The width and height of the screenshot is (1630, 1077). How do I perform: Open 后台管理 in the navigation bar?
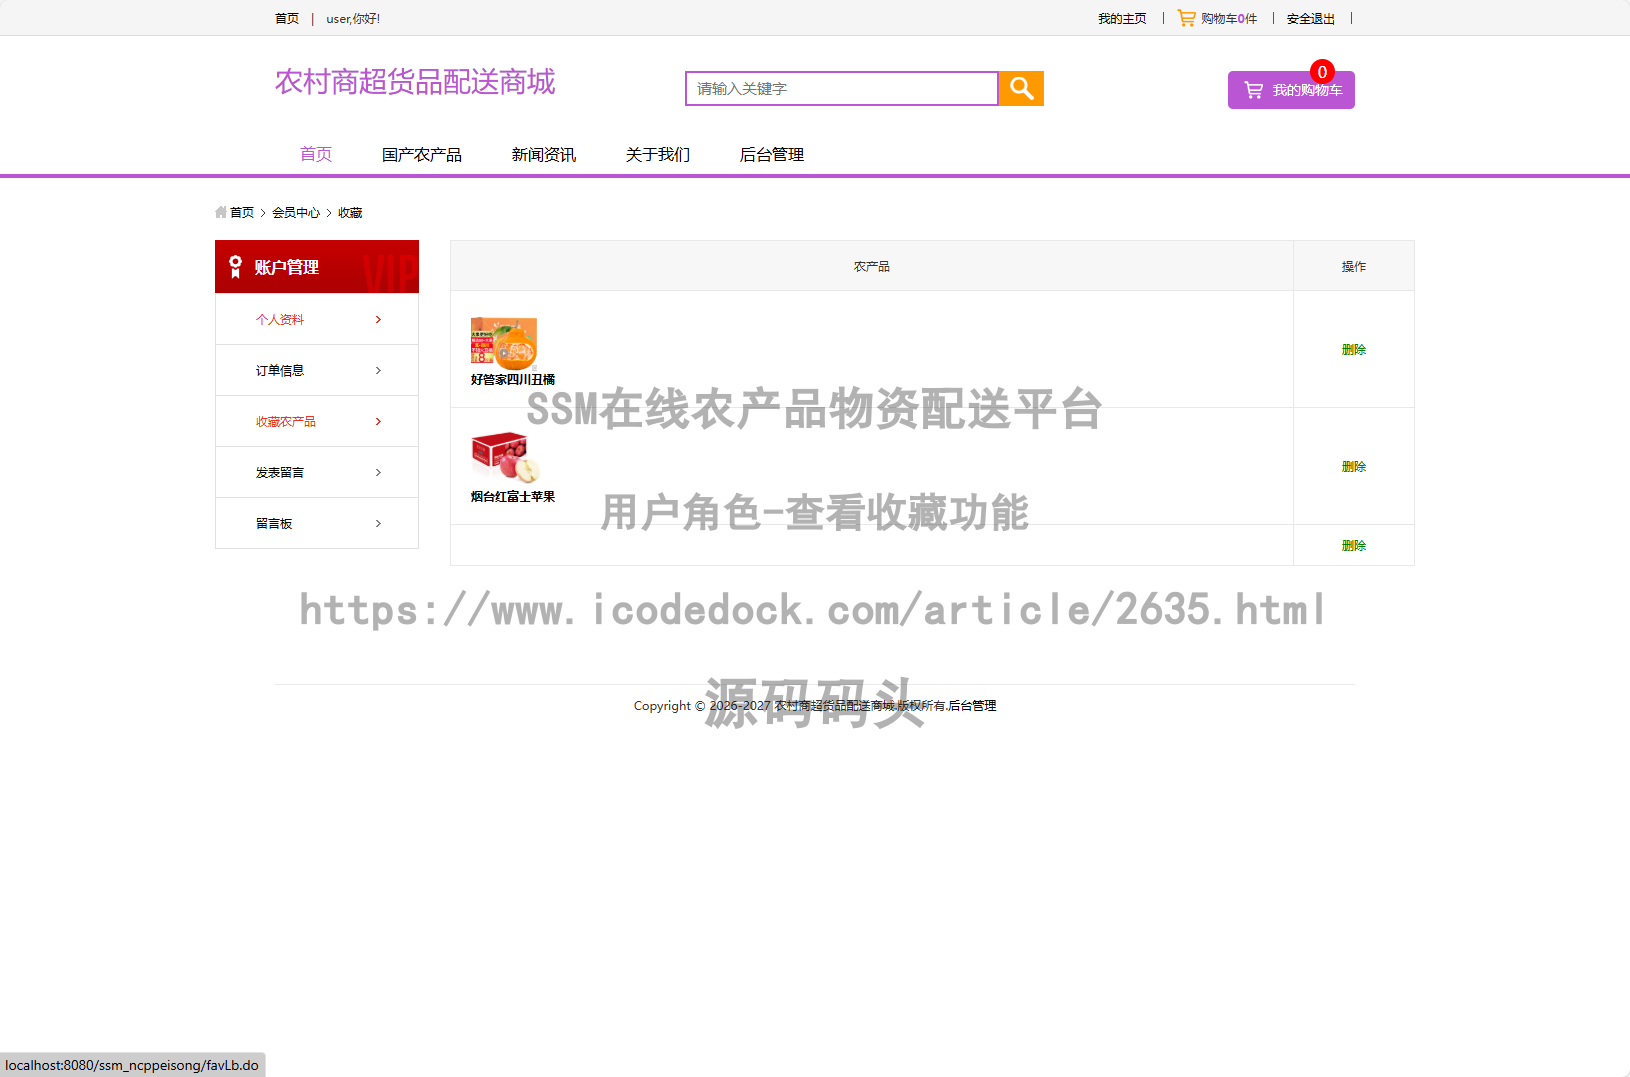tap(771, 154)
